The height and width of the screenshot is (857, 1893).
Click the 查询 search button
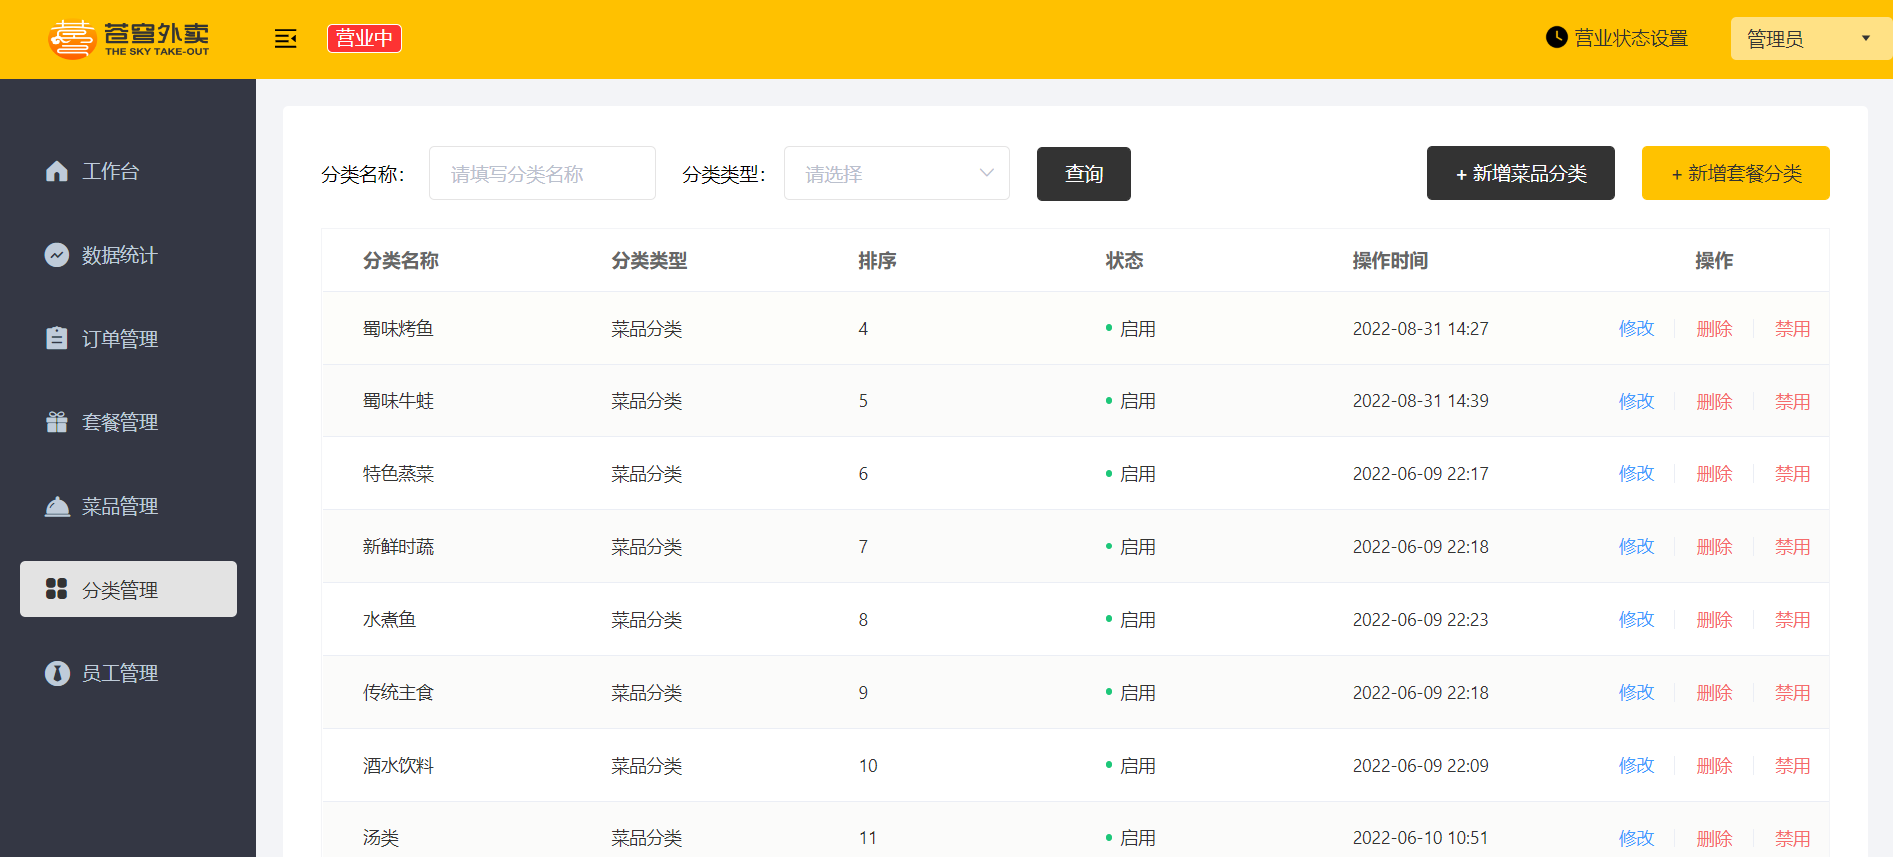pyautogui.click(x=1084, y=174)
